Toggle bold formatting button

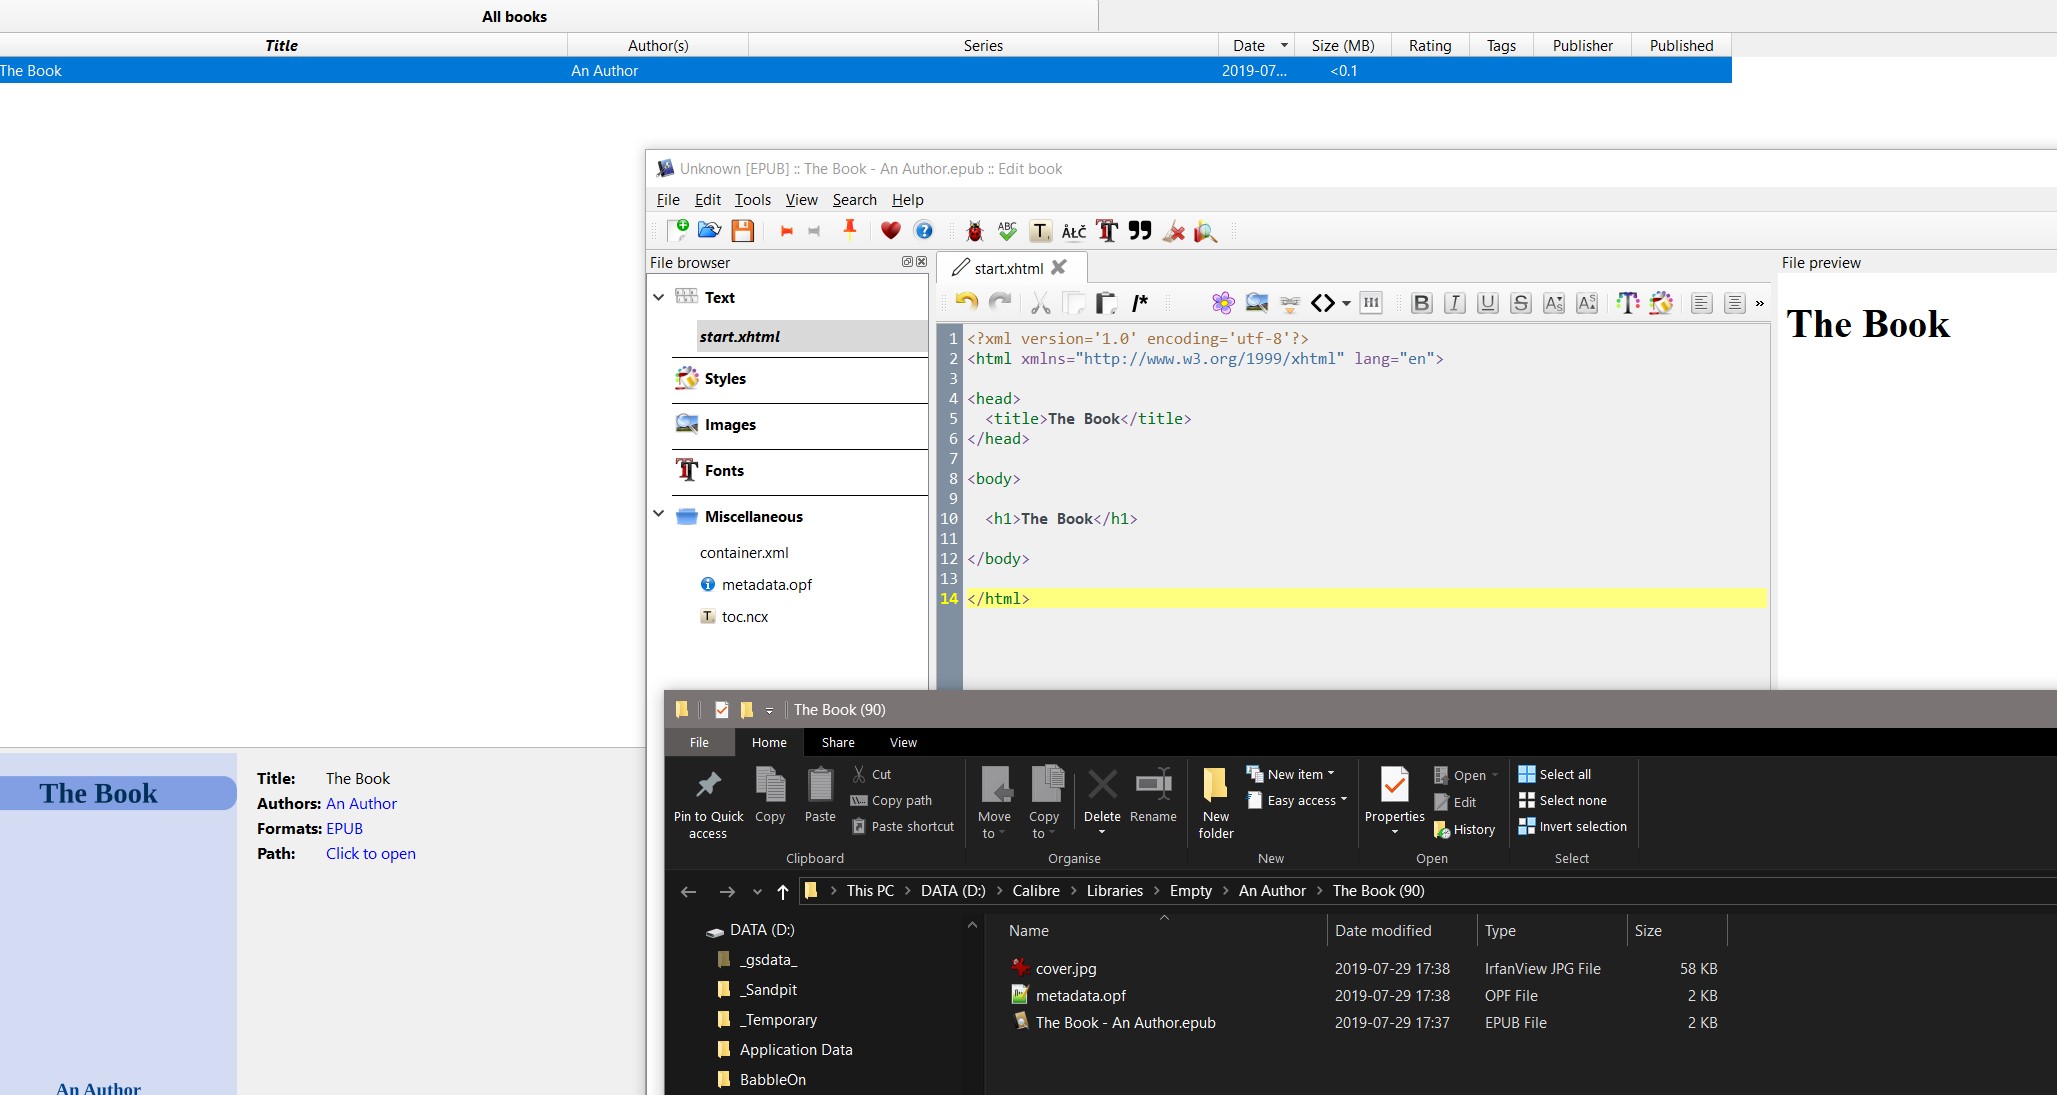click(x=1421, y=303)
